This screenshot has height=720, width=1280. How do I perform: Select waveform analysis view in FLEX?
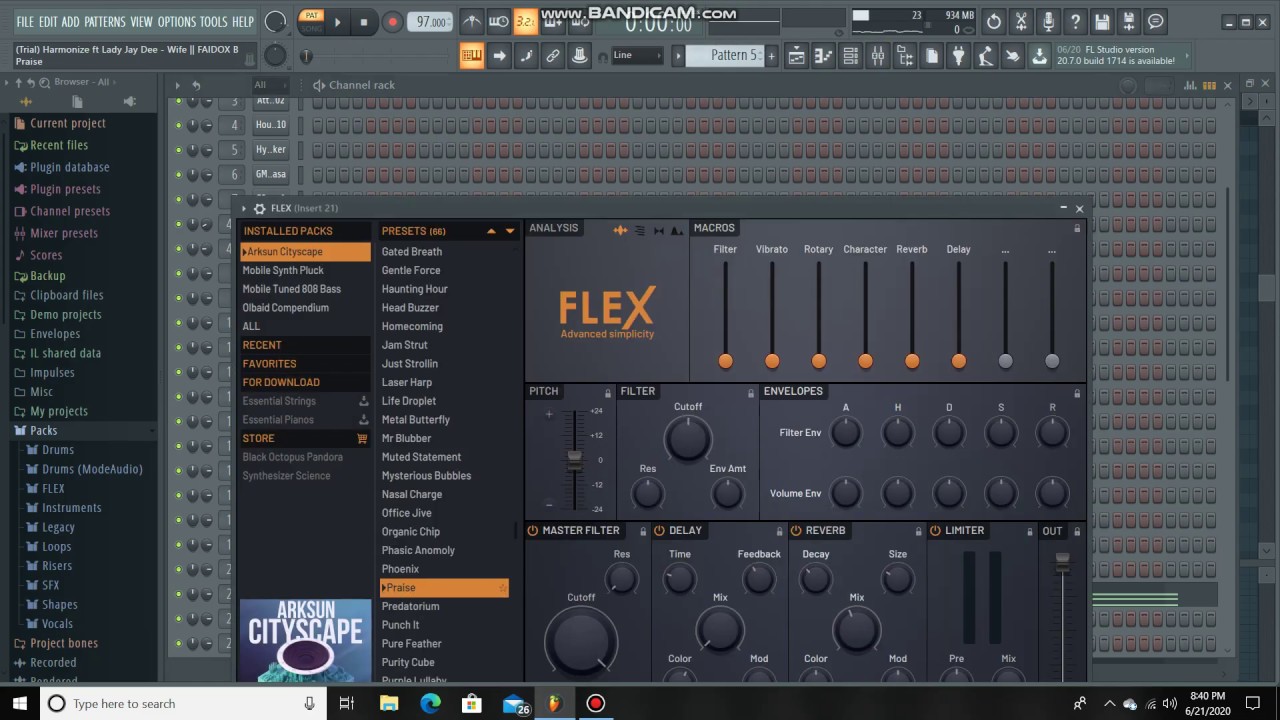620,230
